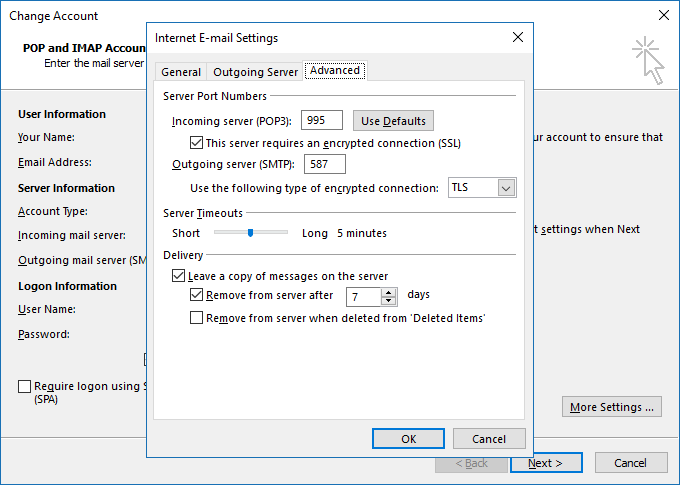Switch to the Outgoing Server tab
Viewport: 680px width, 485px height.
coord(255,72)
